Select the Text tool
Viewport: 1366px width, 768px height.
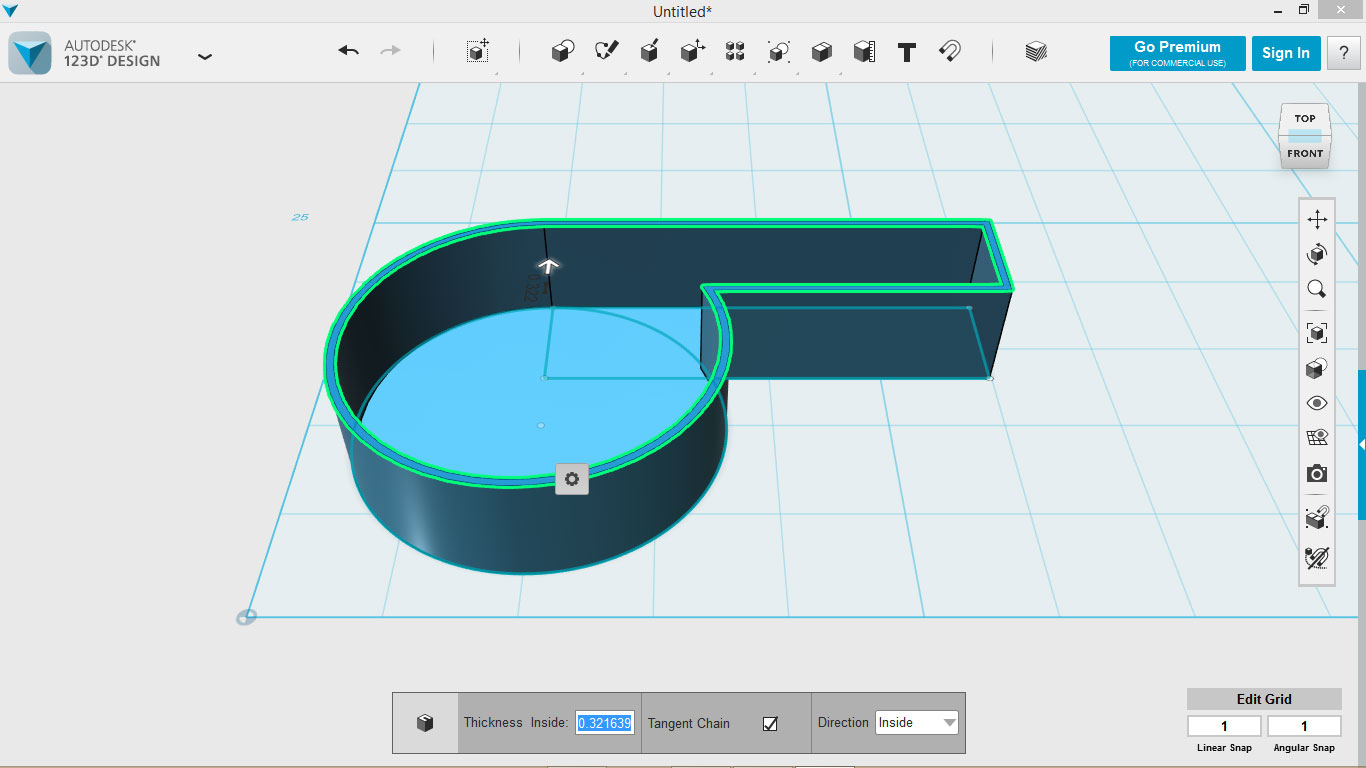click(907, 52)
